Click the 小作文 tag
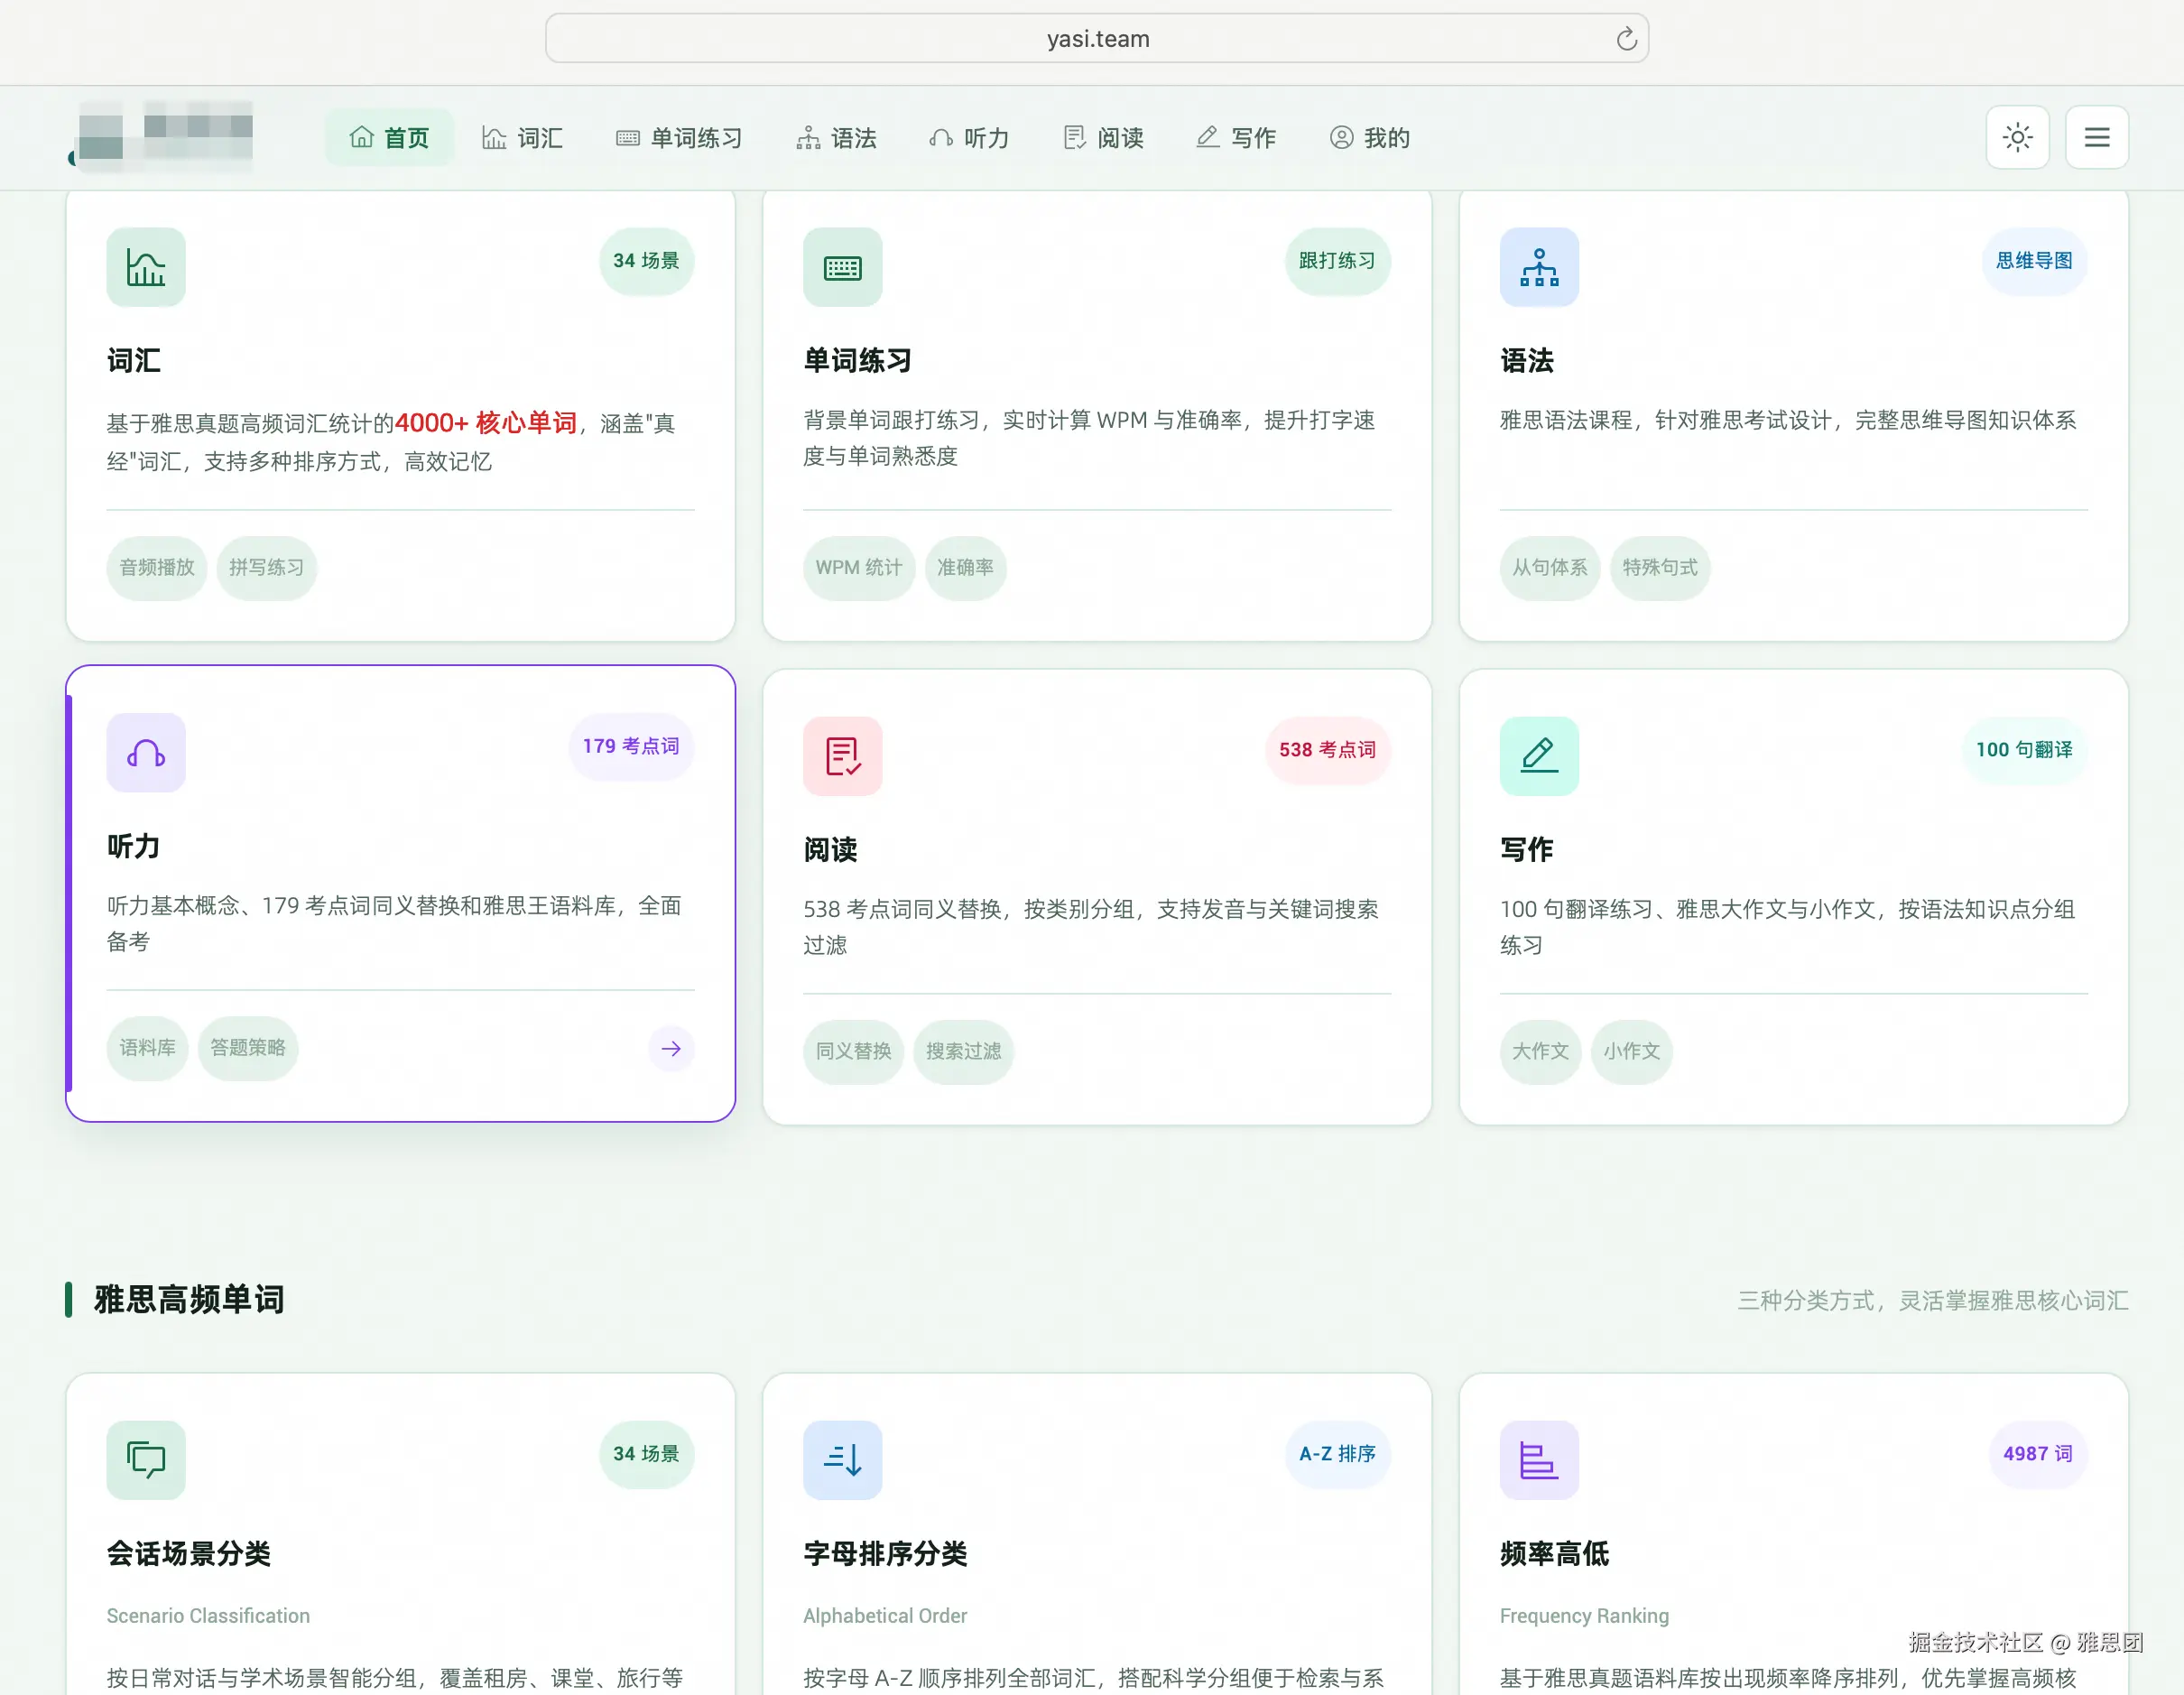This screenshot has width=2184, height=1695. pyautogui.click(x=1631, y=1052)
